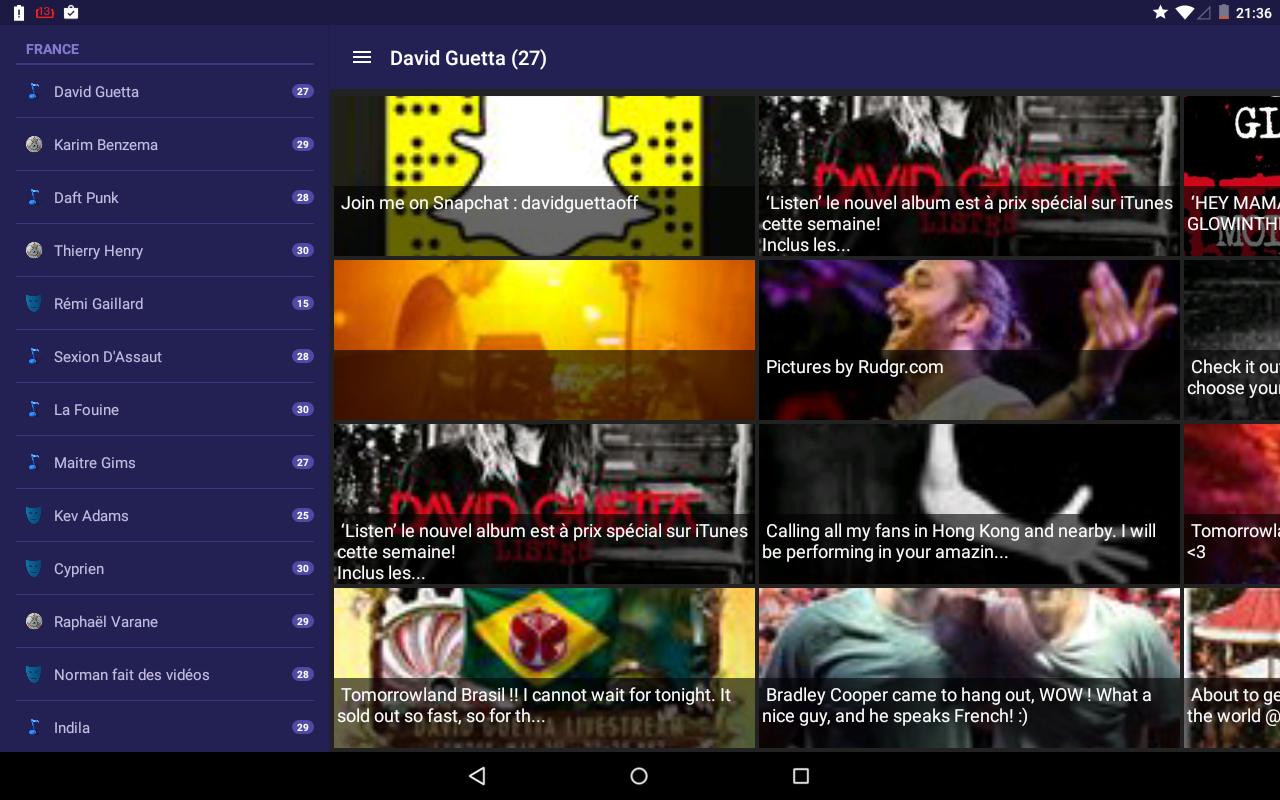Open the 'About to ge...' post card

(x=1232, y=668)
